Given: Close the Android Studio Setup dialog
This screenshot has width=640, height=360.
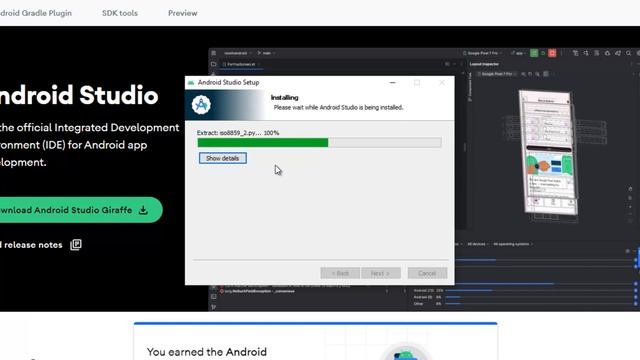Looking at the screenshot, I should click(x=442, y=82).
